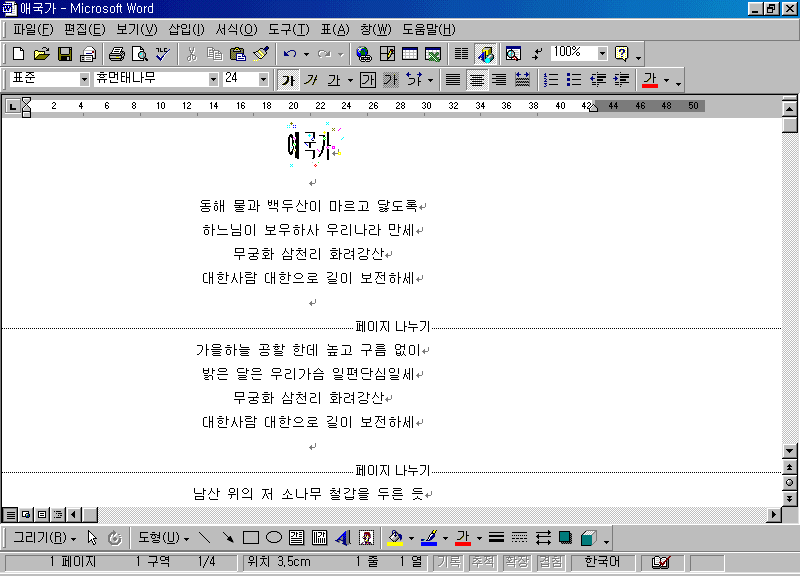
Task: Select the Rectangle drawing tool
Action: pos(251,538)
